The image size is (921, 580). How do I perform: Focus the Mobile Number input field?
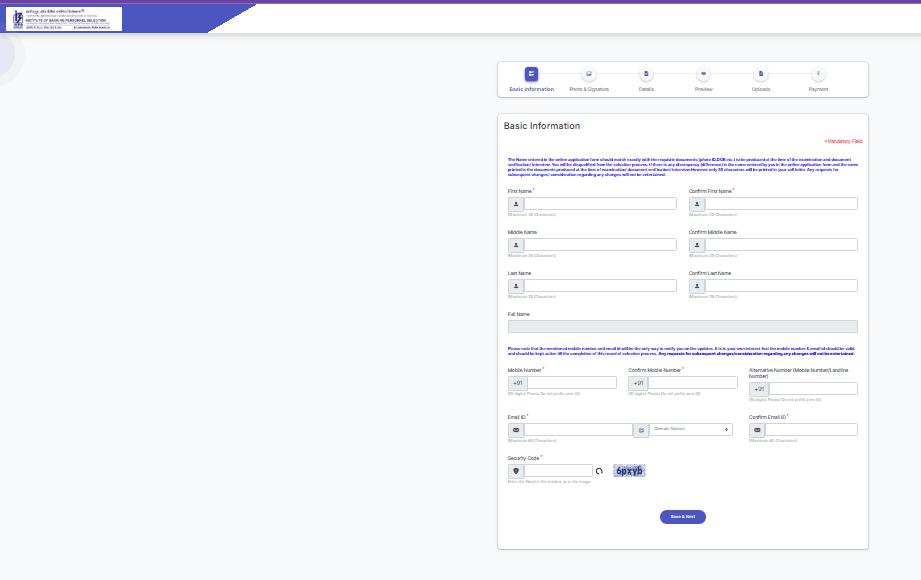(x=571, y=383)
